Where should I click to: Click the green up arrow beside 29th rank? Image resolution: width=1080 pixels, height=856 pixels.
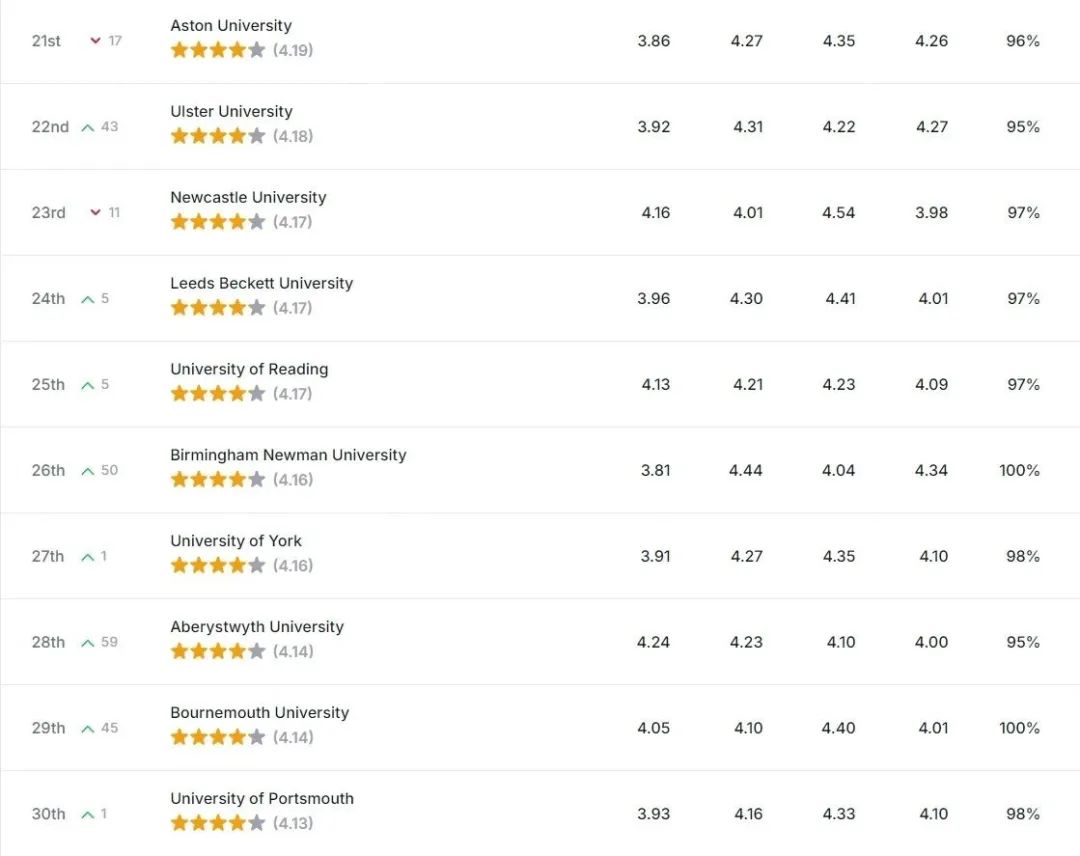(87, 729)
